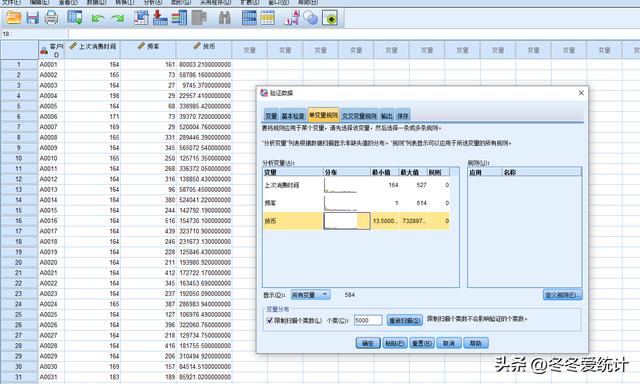Click the 帮助 button in dialog
The width and height of the screenshot is (640, 384).
tap(476, 343)
